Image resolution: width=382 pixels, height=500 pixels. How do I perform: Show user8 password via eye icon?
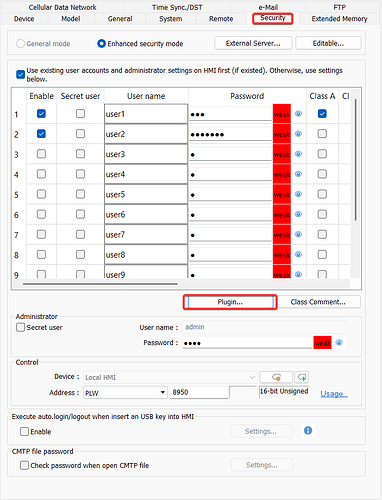[x=298, y=254]
